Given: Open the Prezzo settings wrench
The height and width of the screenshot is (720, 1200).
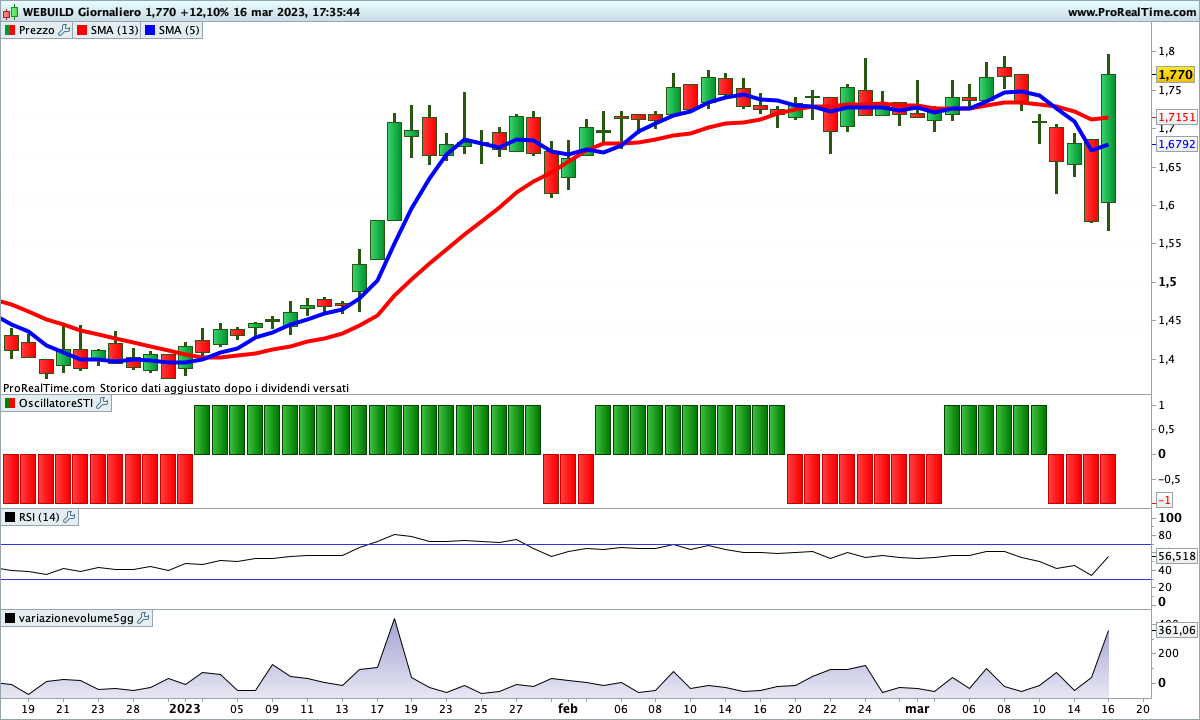Looking at the screenshot, I should pos(64,30).
